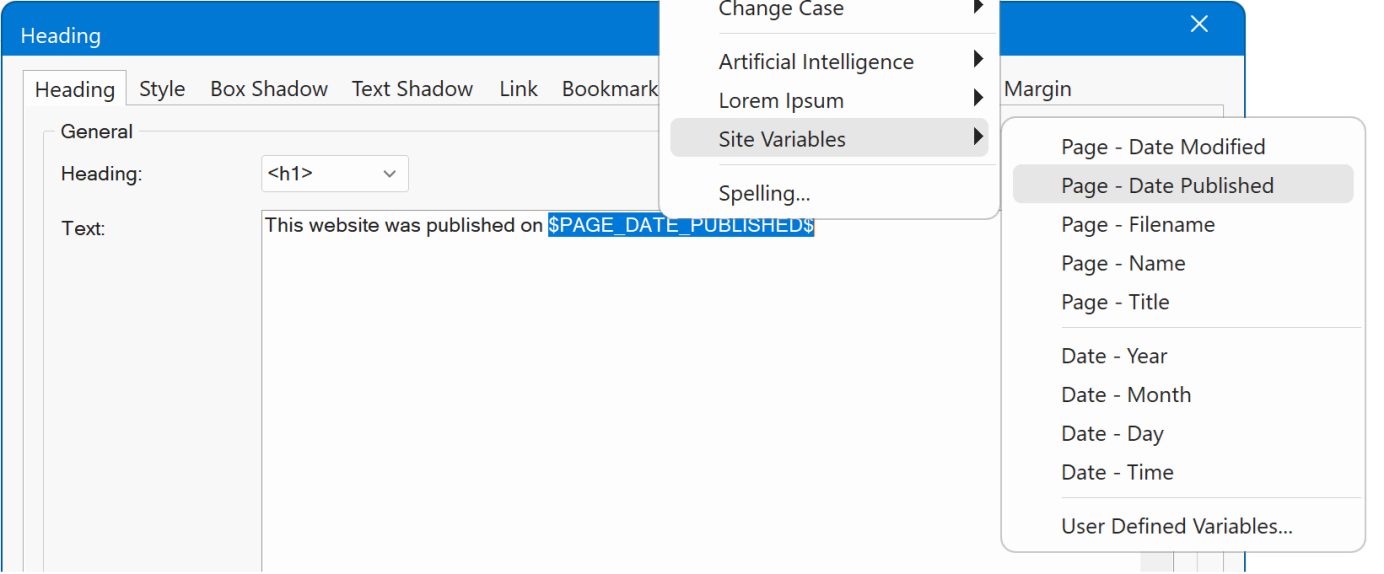
Task: Select Date - Time variable
Action: tap(1117, 472)
